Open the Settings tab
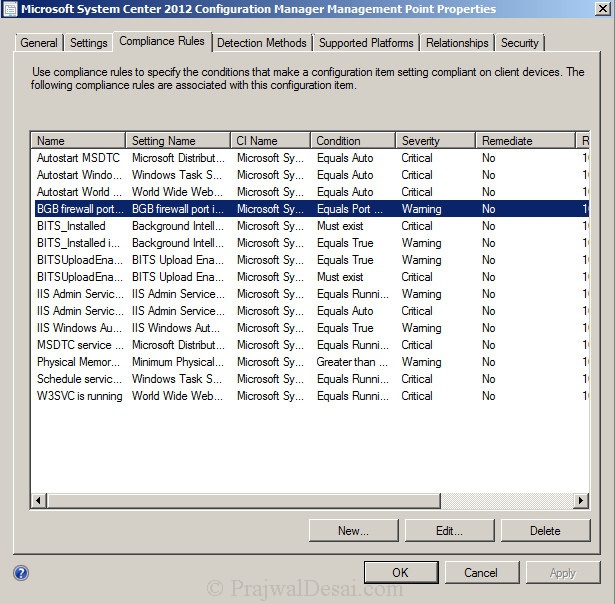 tap(89, 42)
